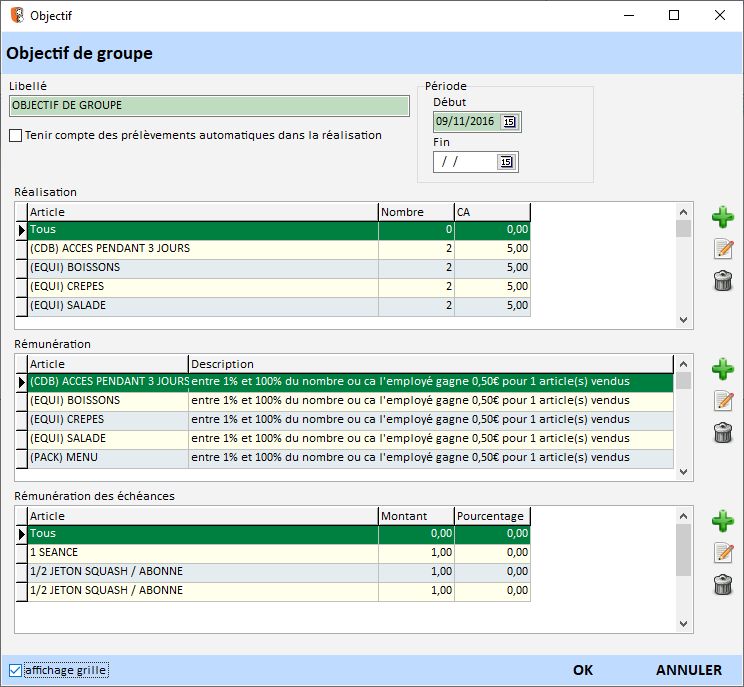Viewport: 744px width, 687px height.
Task: Edit selected Réalisation entry with pencil icon
Action: (x=722, y=249)
